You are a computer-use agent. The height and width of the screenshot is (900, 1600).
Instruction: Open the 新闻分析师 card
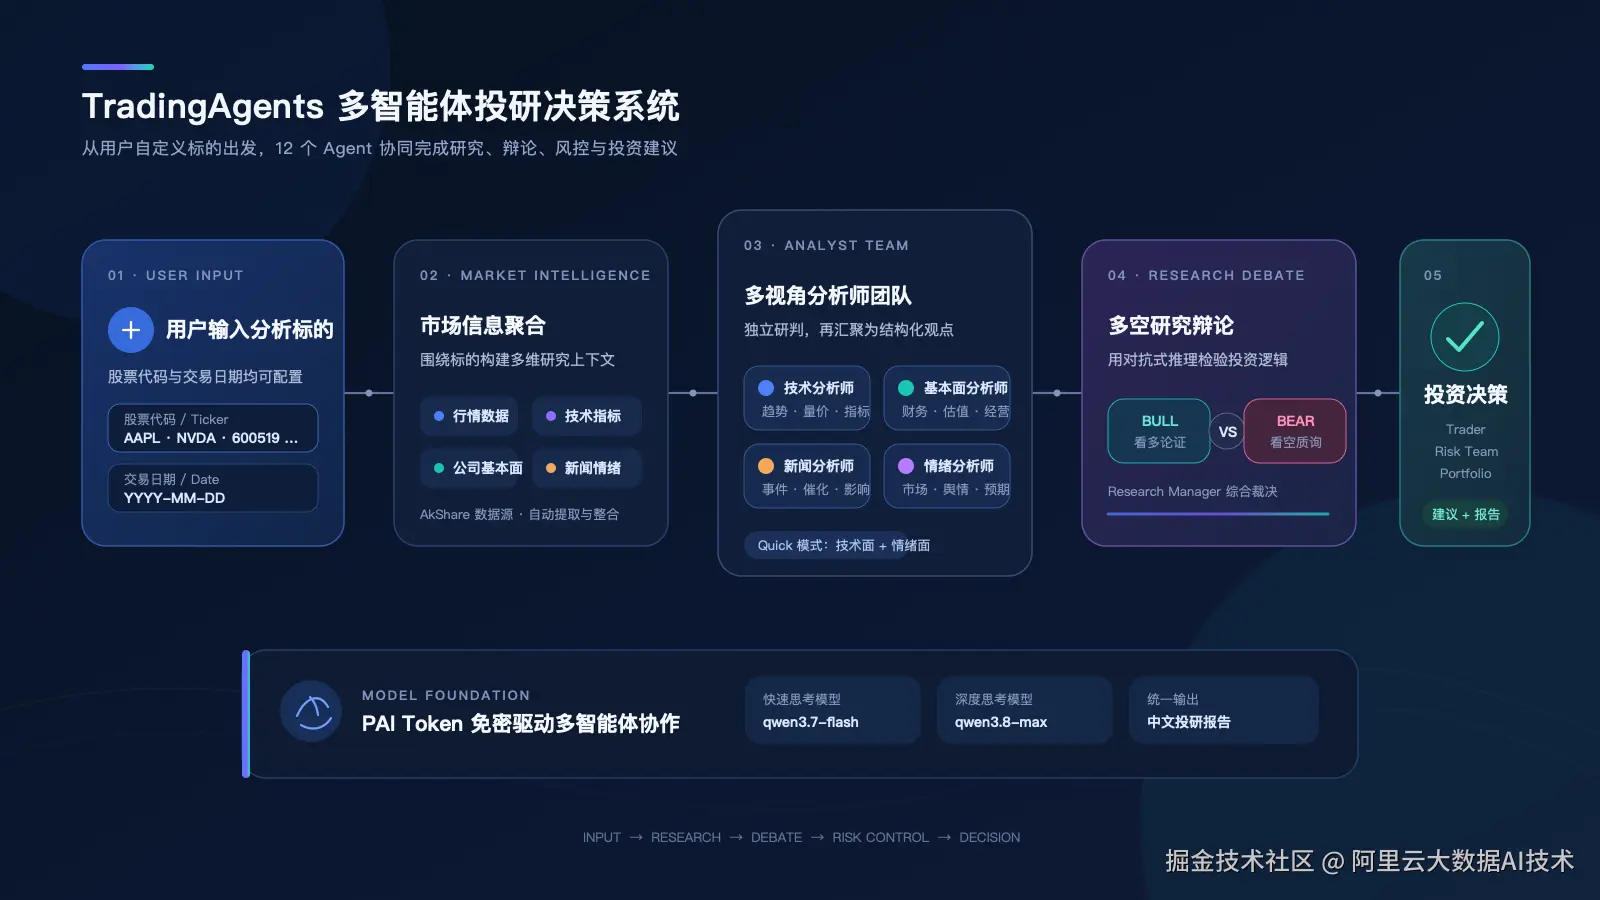(807, 476)
